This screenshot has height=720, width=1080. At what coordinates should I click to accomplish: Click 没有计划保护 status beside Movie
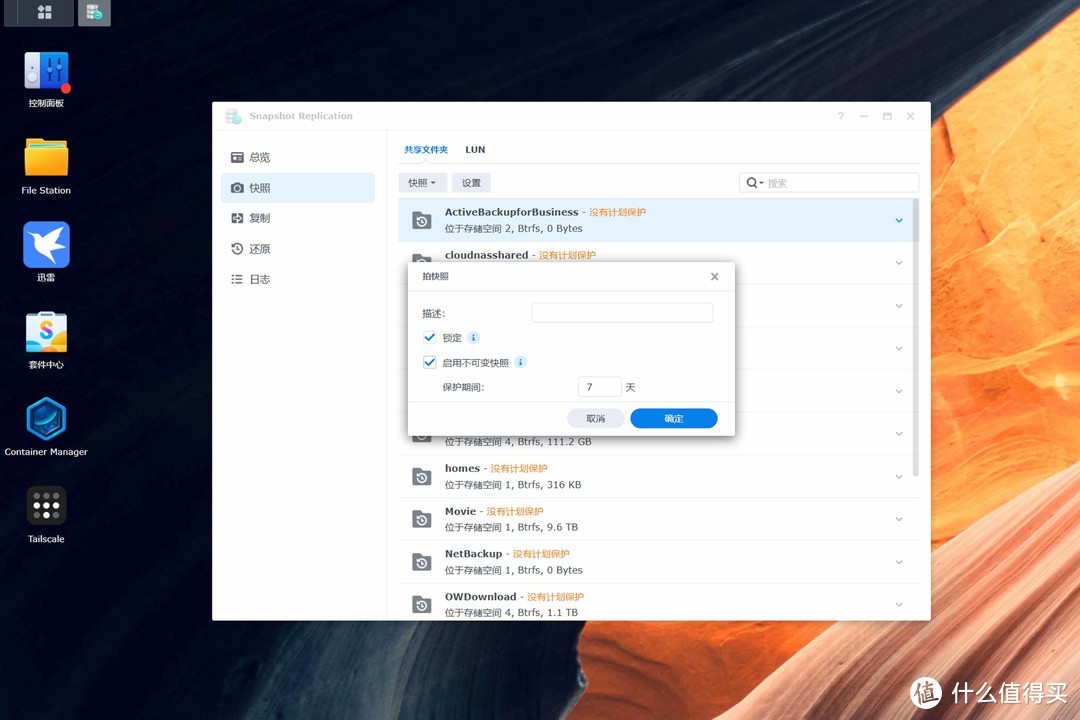coord(515,511)
